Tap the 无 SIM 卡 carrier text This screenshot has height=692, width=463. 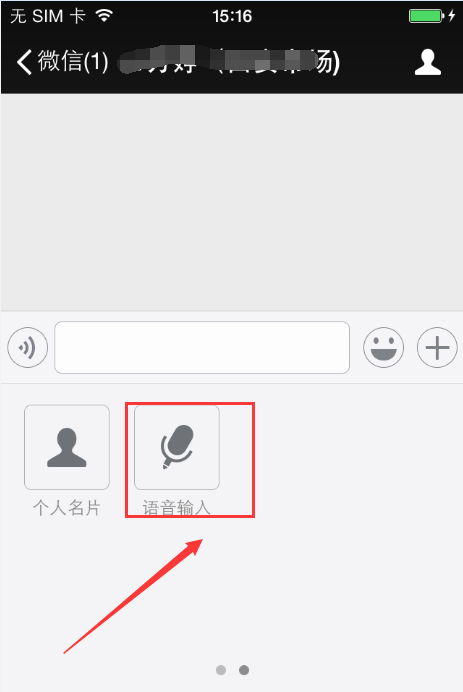(x=48, y=16)
